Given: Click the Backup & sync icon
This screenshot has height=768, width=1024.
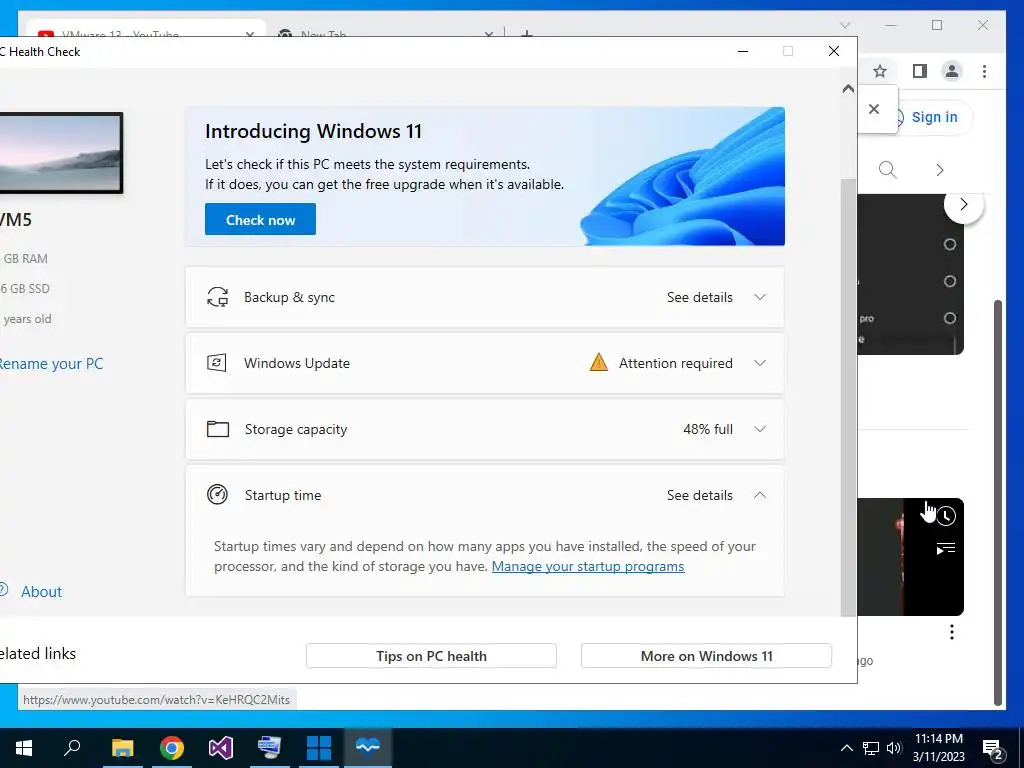Looking at the screenshot, I should coord(217,297).
